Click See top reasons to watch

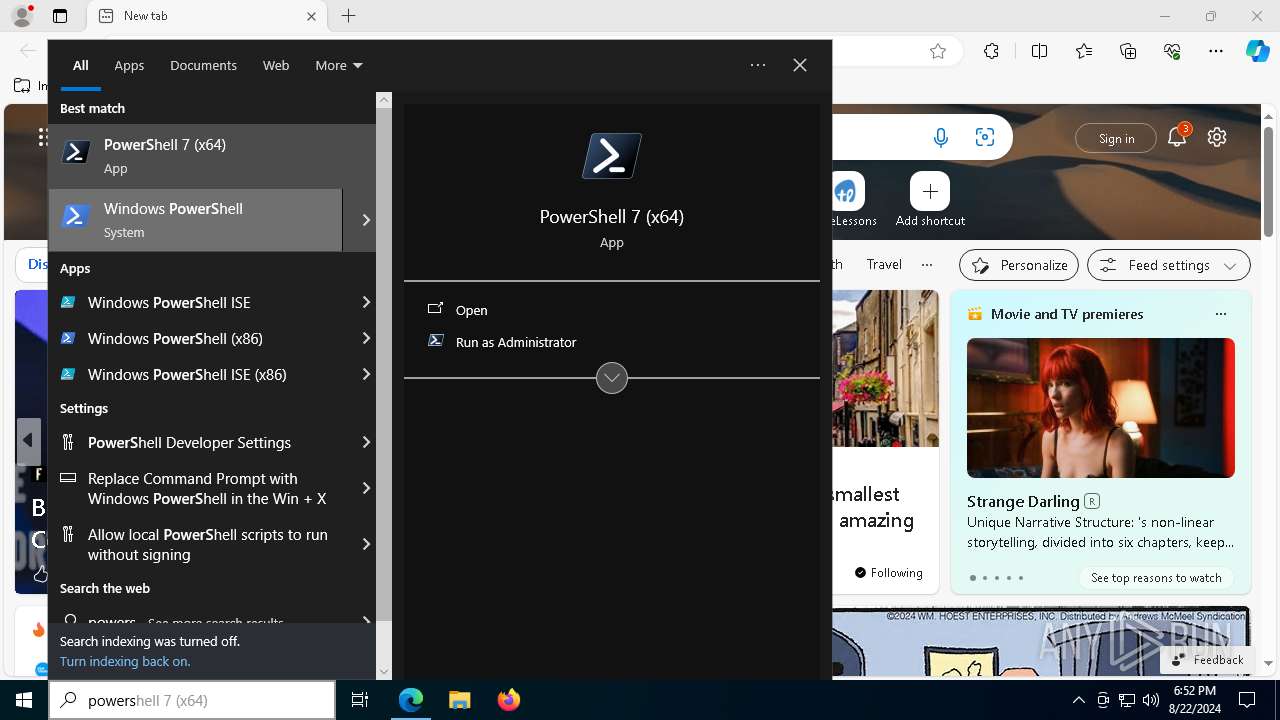[1156, 578]
